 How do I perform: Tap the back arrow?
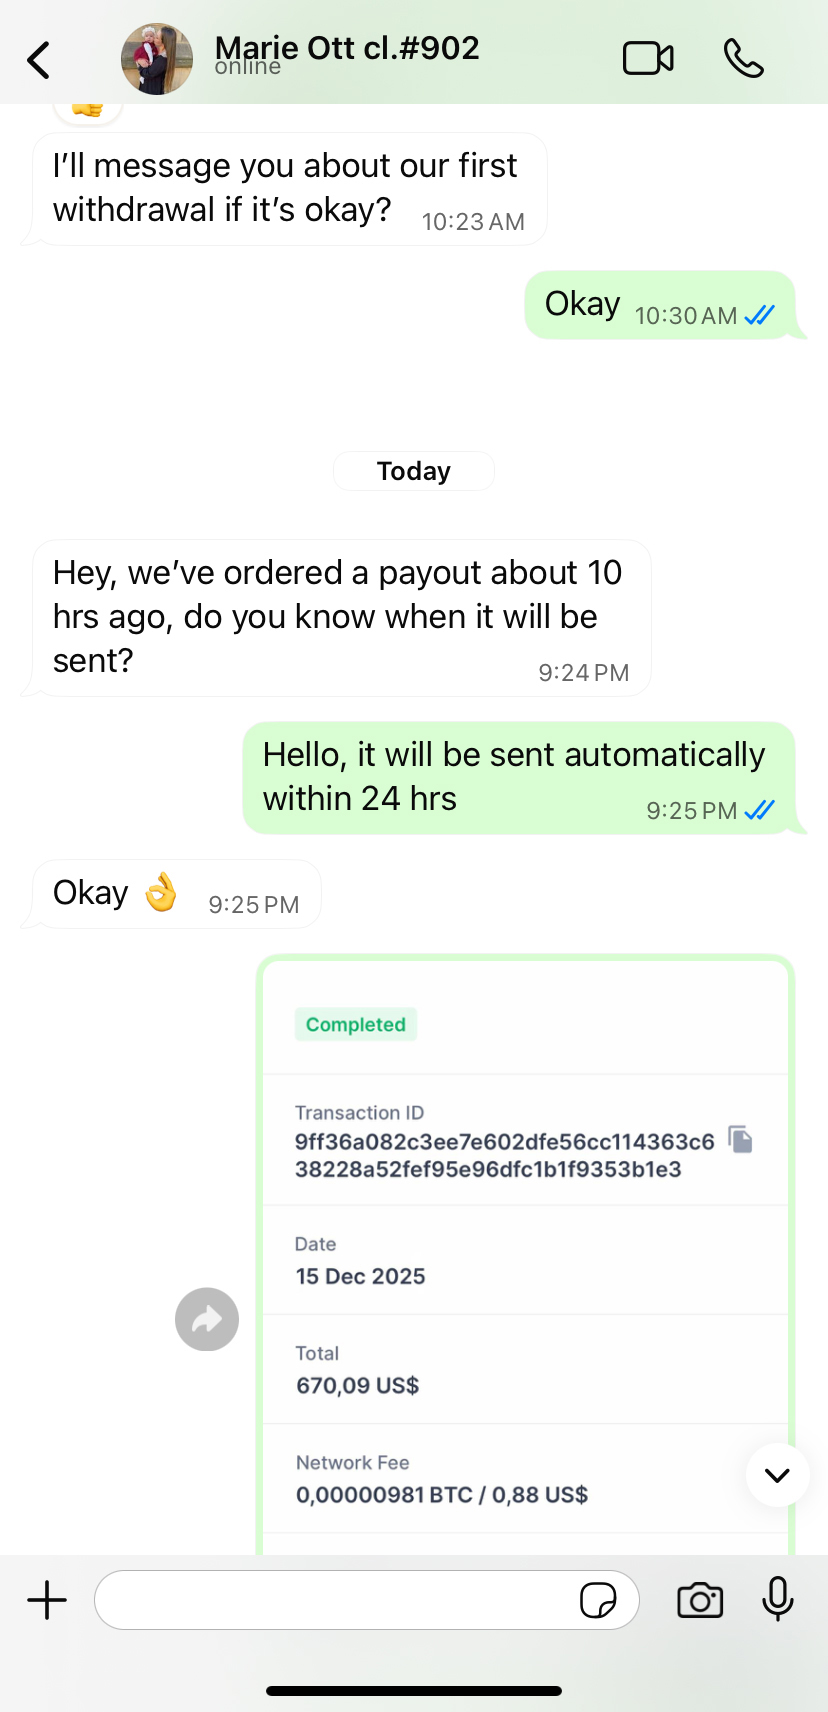[x=39, y=60]
